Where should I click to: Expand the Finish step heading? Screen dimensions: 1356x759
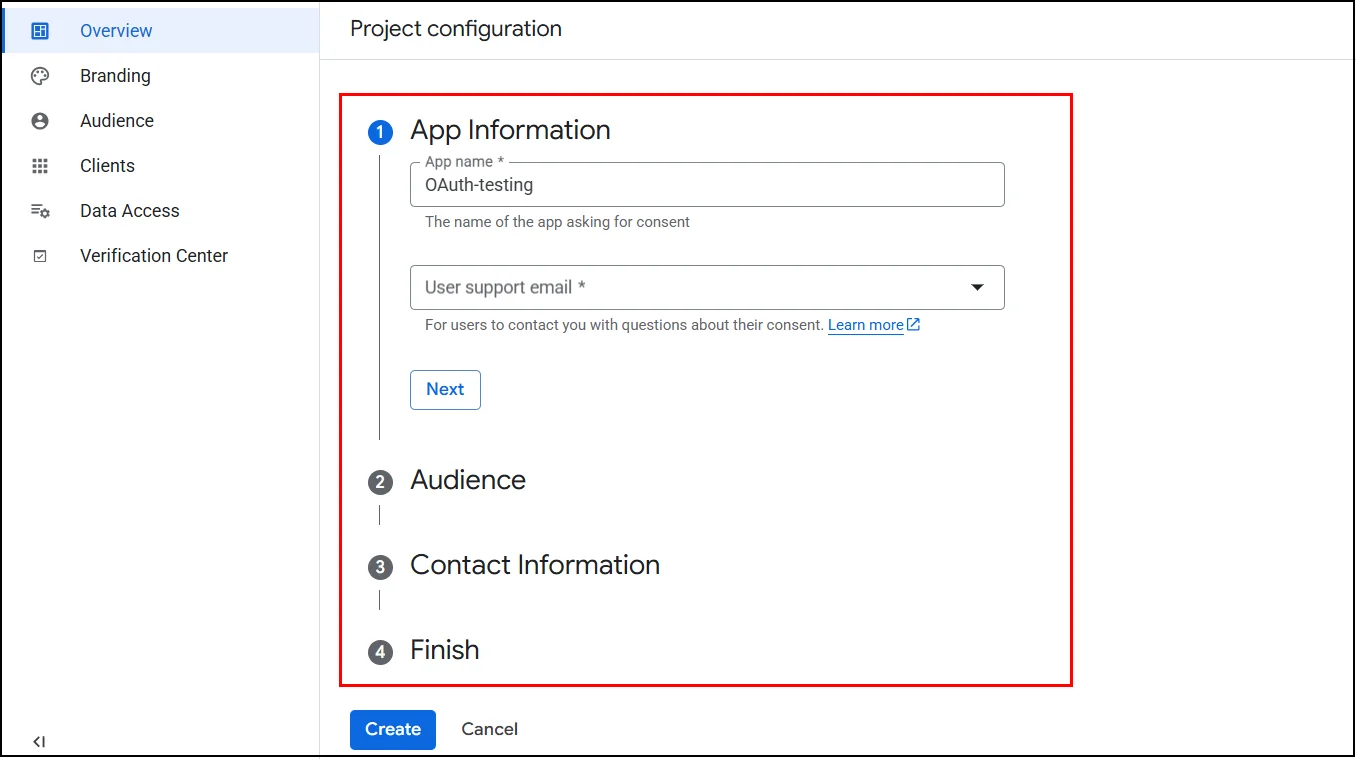(445, 650)
